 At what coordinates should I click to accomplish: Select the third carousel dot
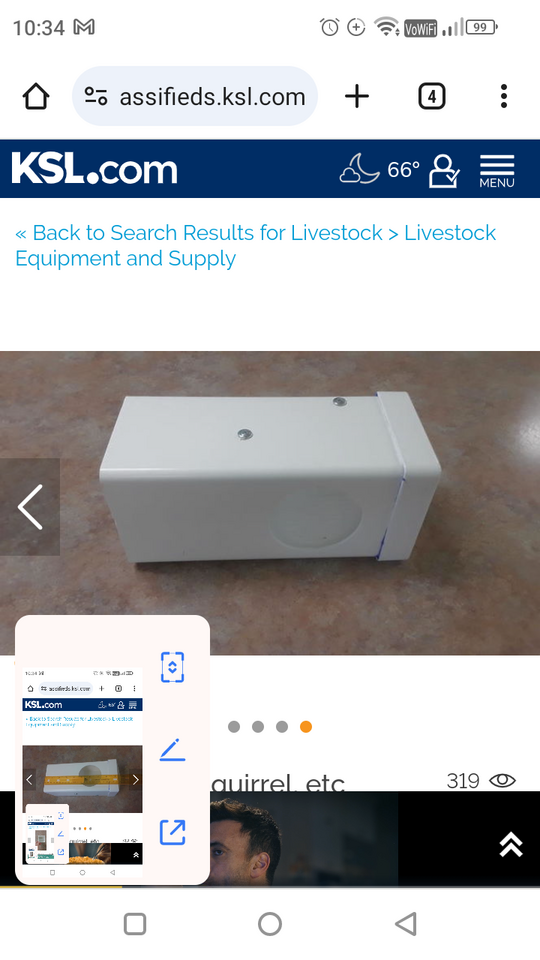[x=282, y=727]
